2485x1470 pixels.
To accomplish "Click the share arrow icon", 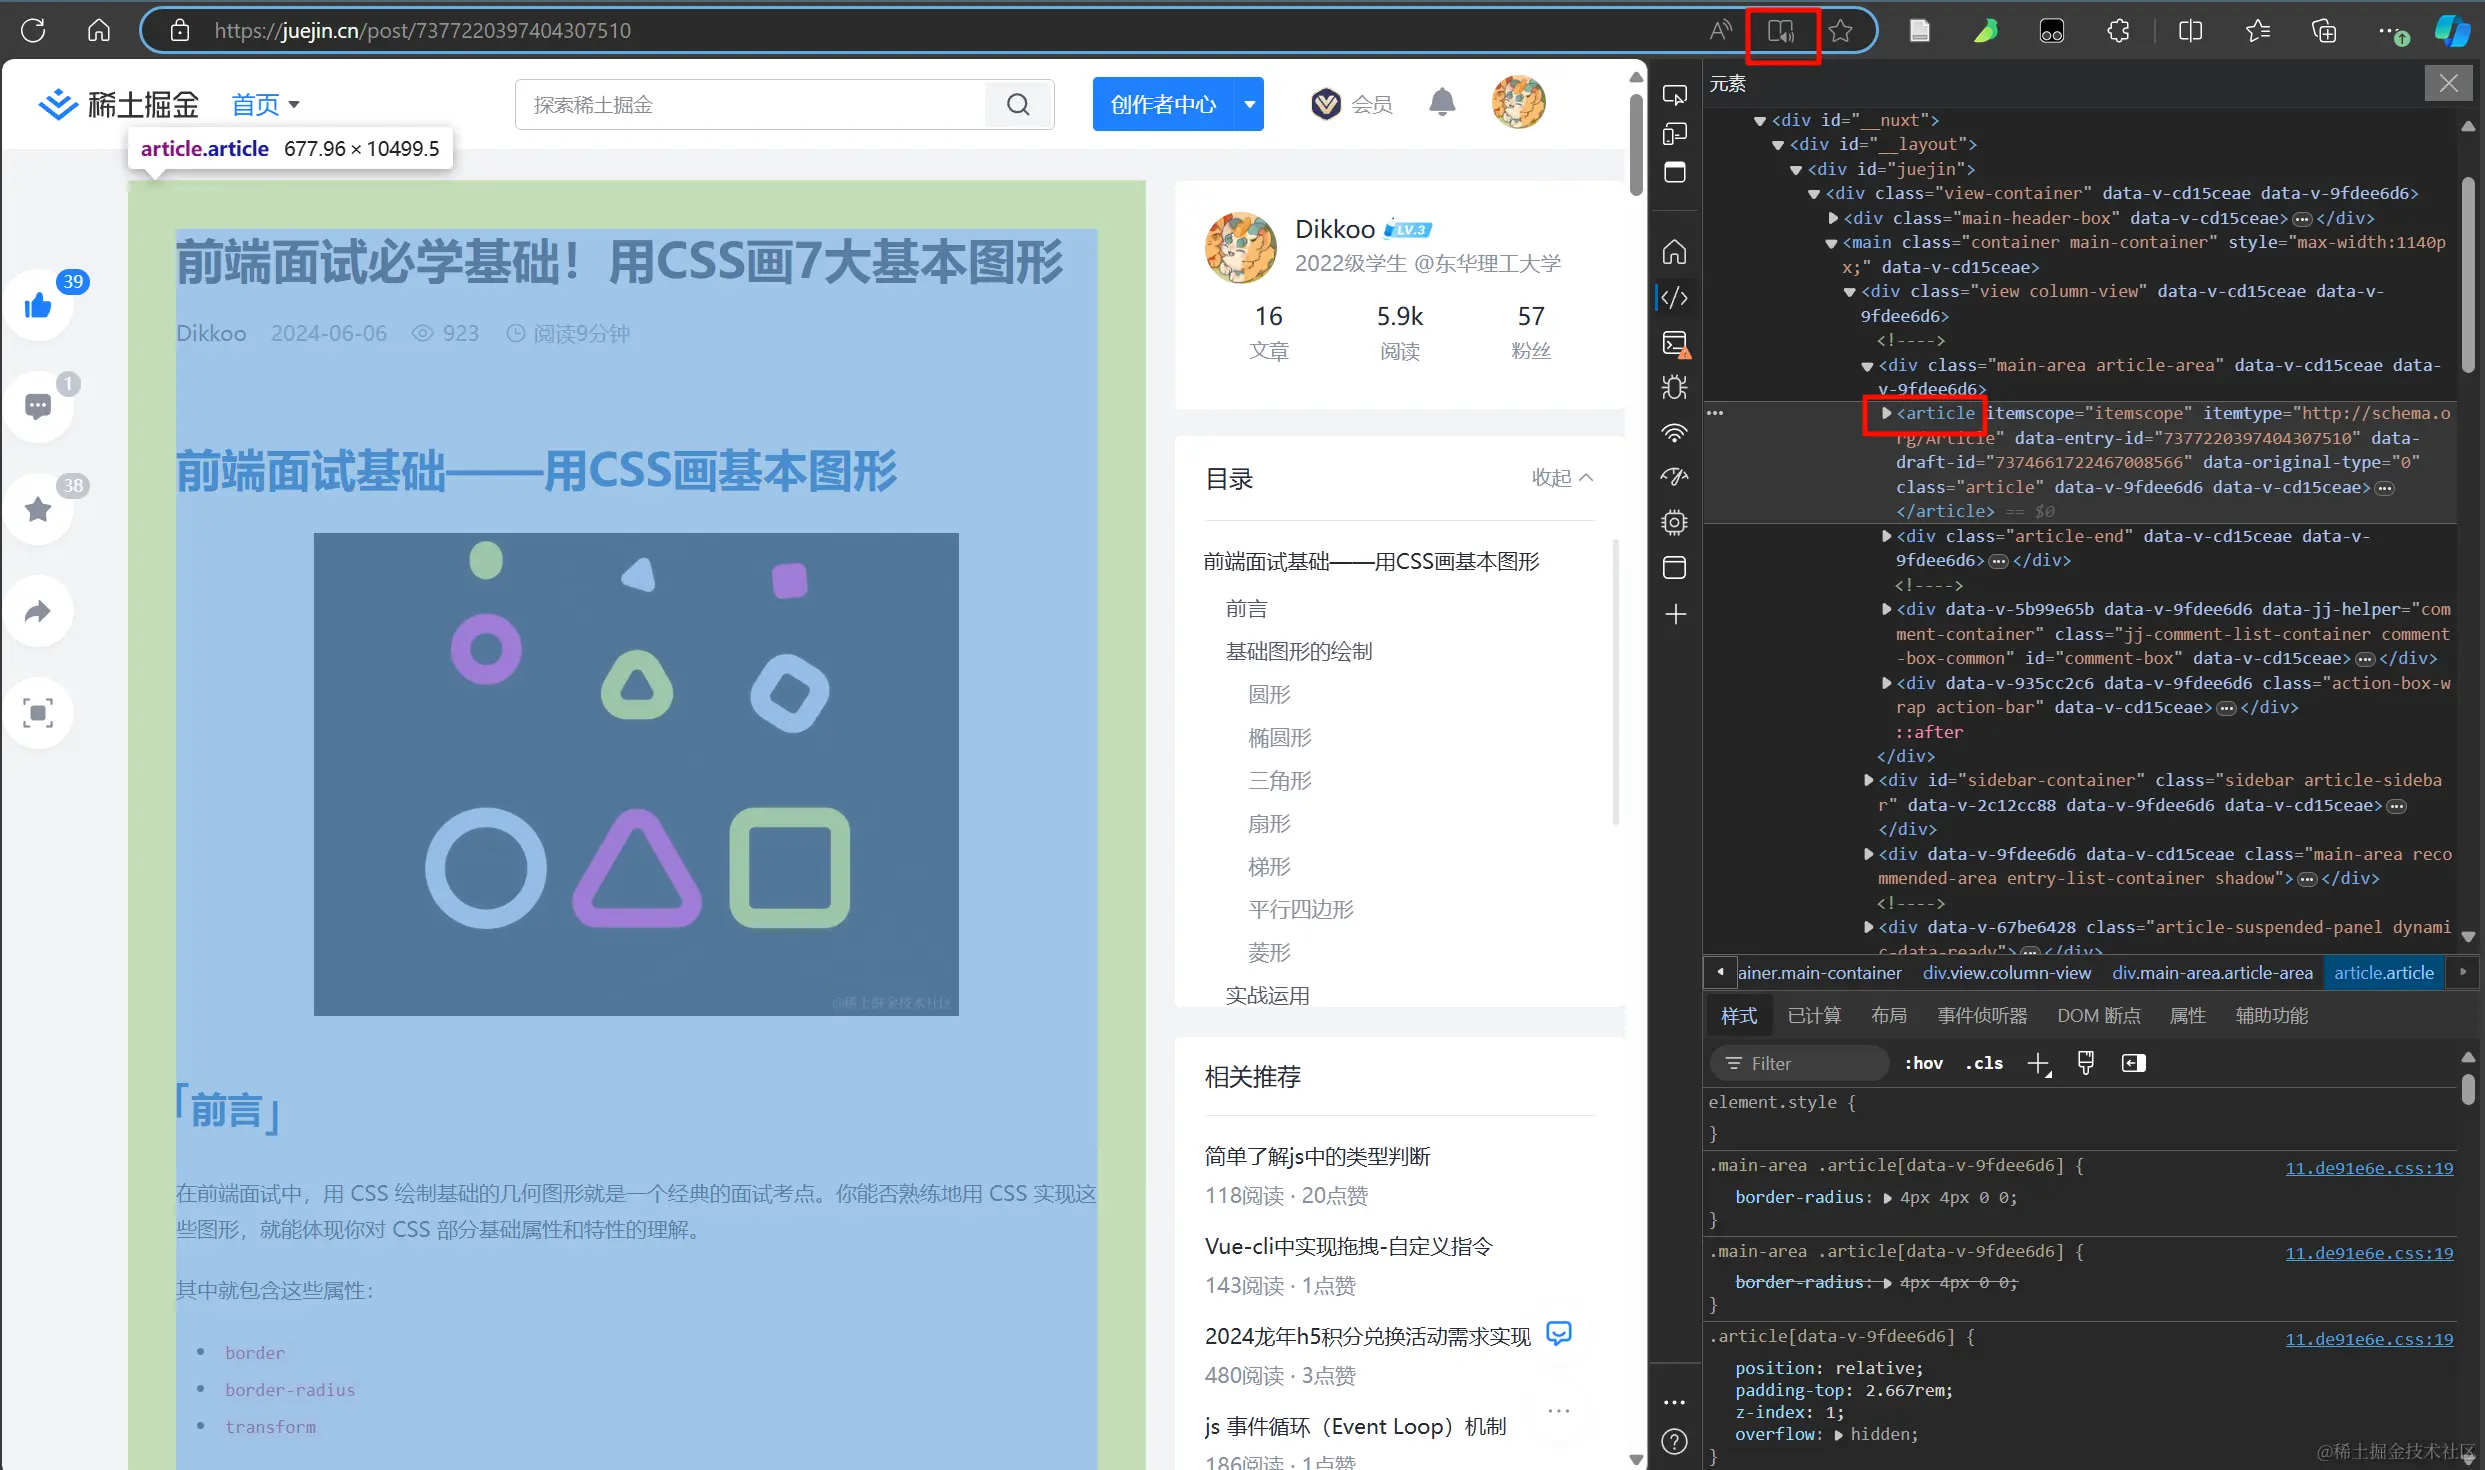I will (38, 611).
